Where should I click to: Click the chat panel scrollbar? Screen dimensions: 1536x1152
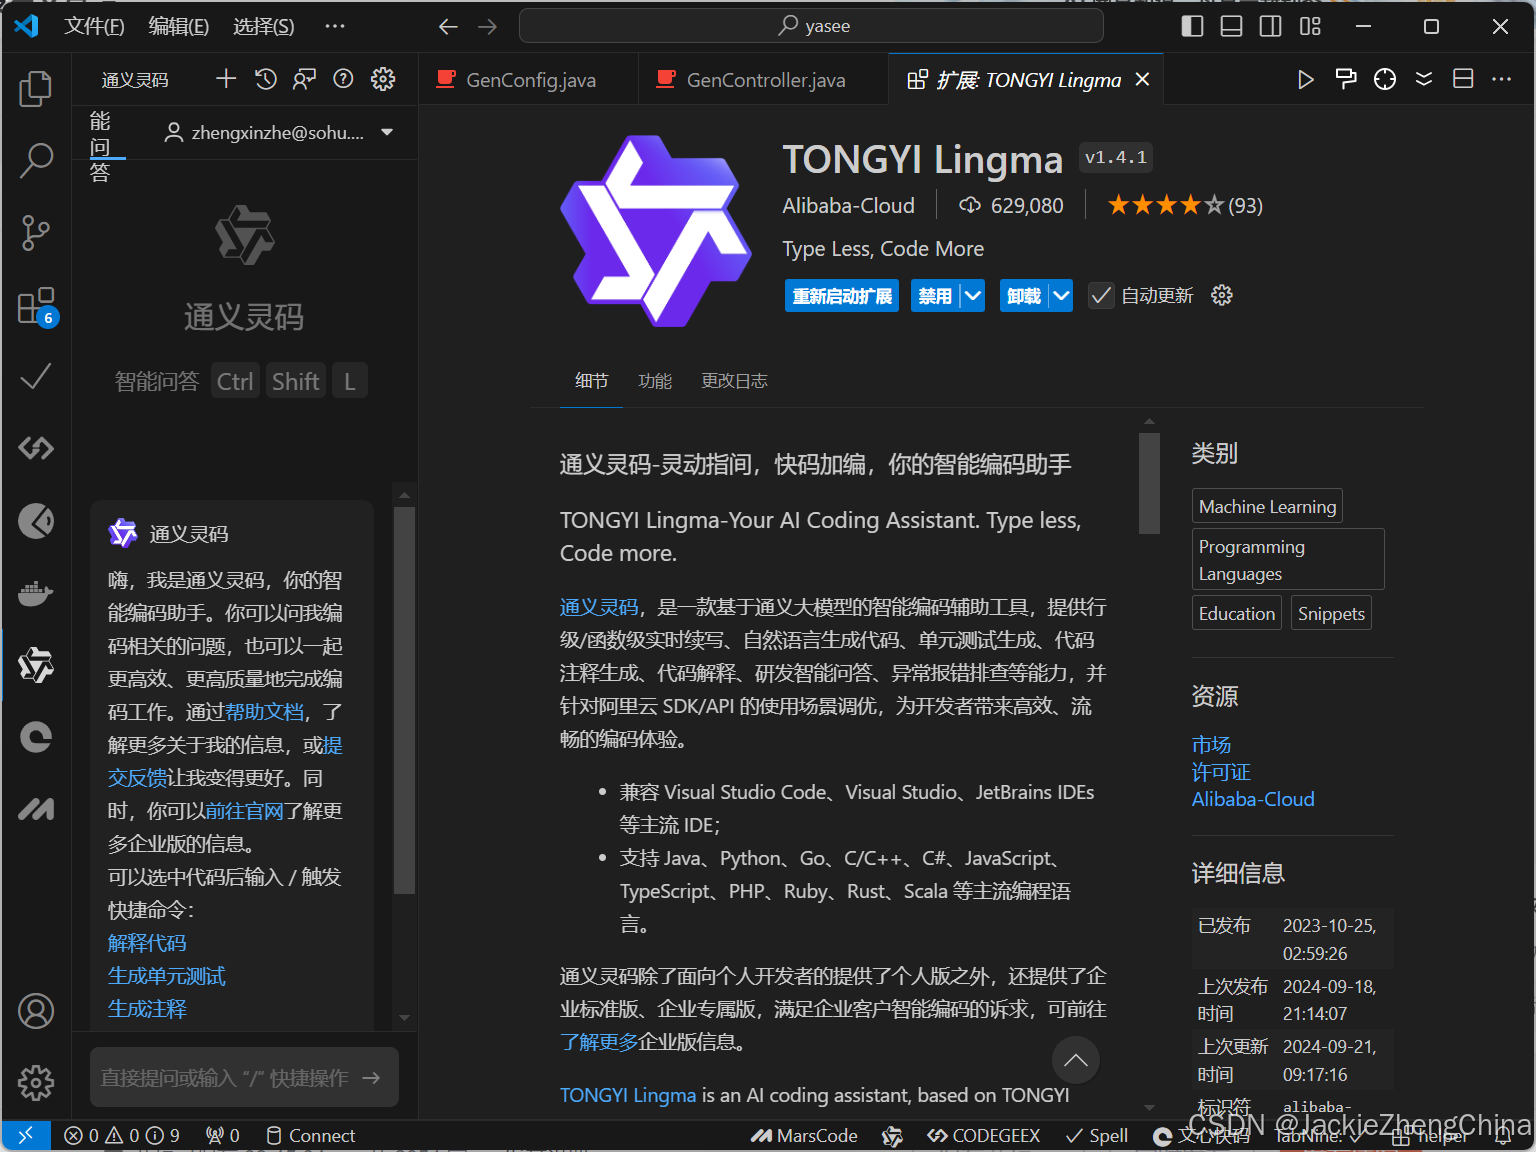(404, 700)
